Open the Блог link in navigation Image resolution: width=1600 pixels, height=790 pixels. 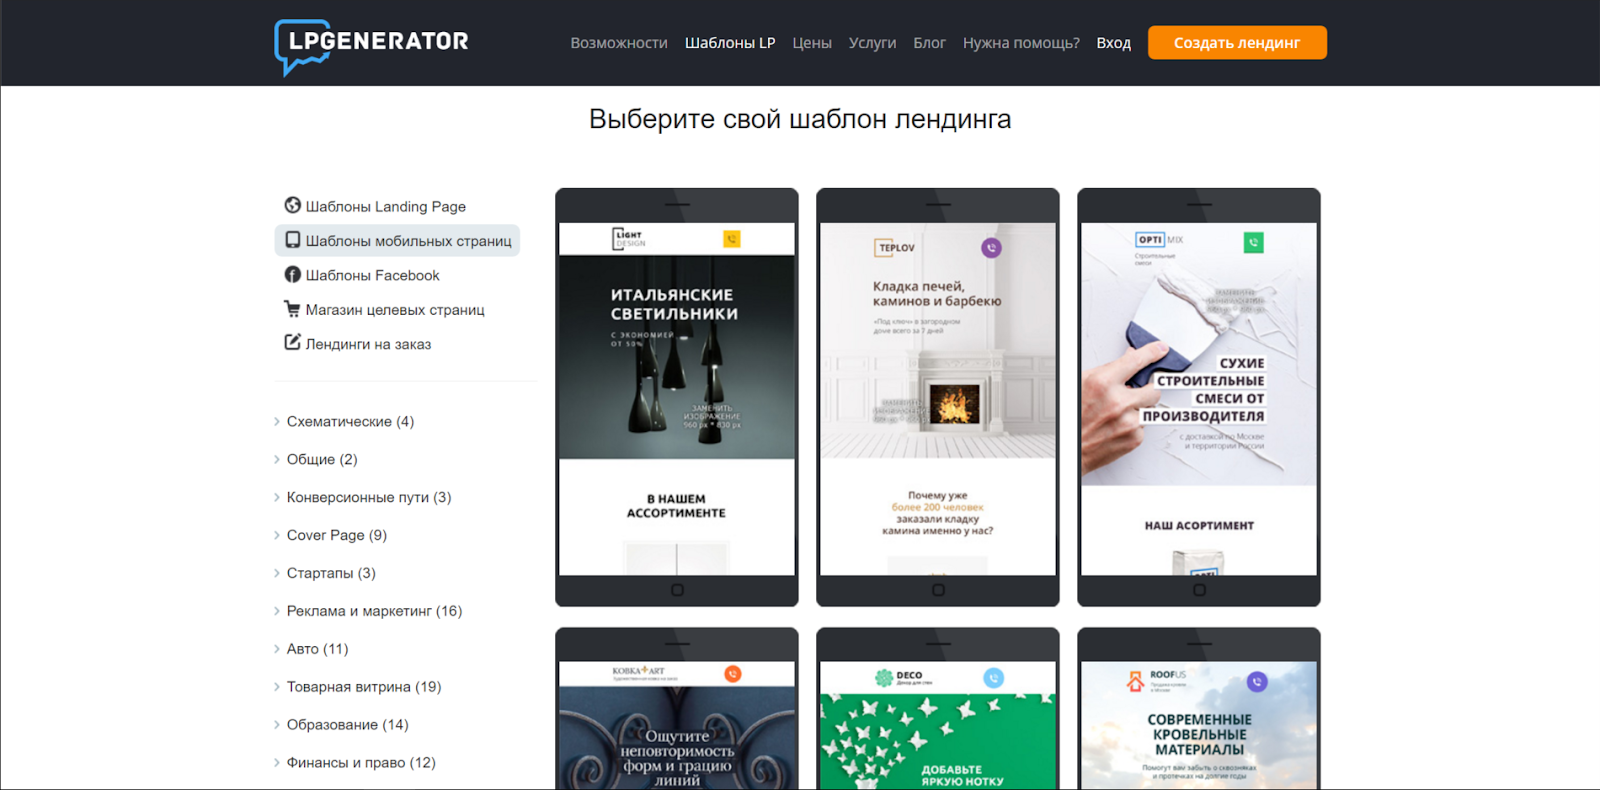[x=929, y=43]
